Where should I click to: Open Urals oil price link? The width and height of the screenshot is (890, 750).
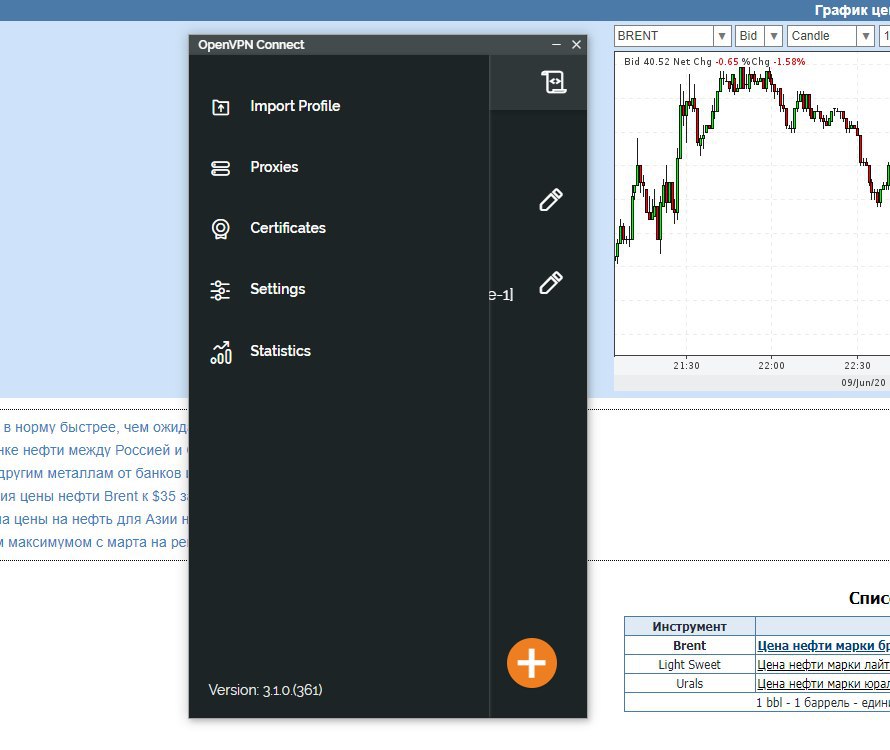(x=823, y=684)
